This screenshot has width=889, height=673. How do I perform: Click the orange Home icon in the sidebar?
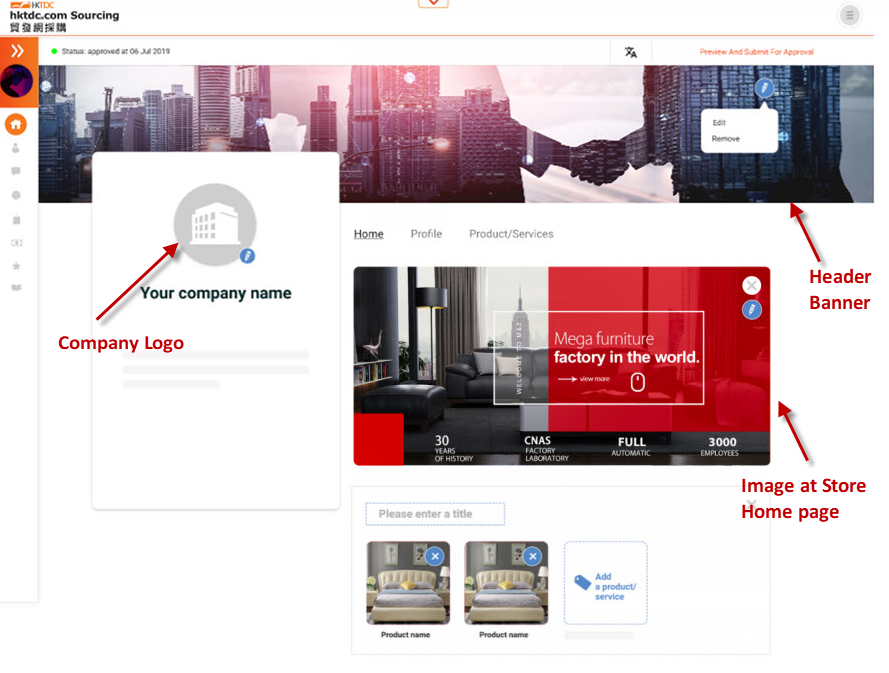click(16, 124)
